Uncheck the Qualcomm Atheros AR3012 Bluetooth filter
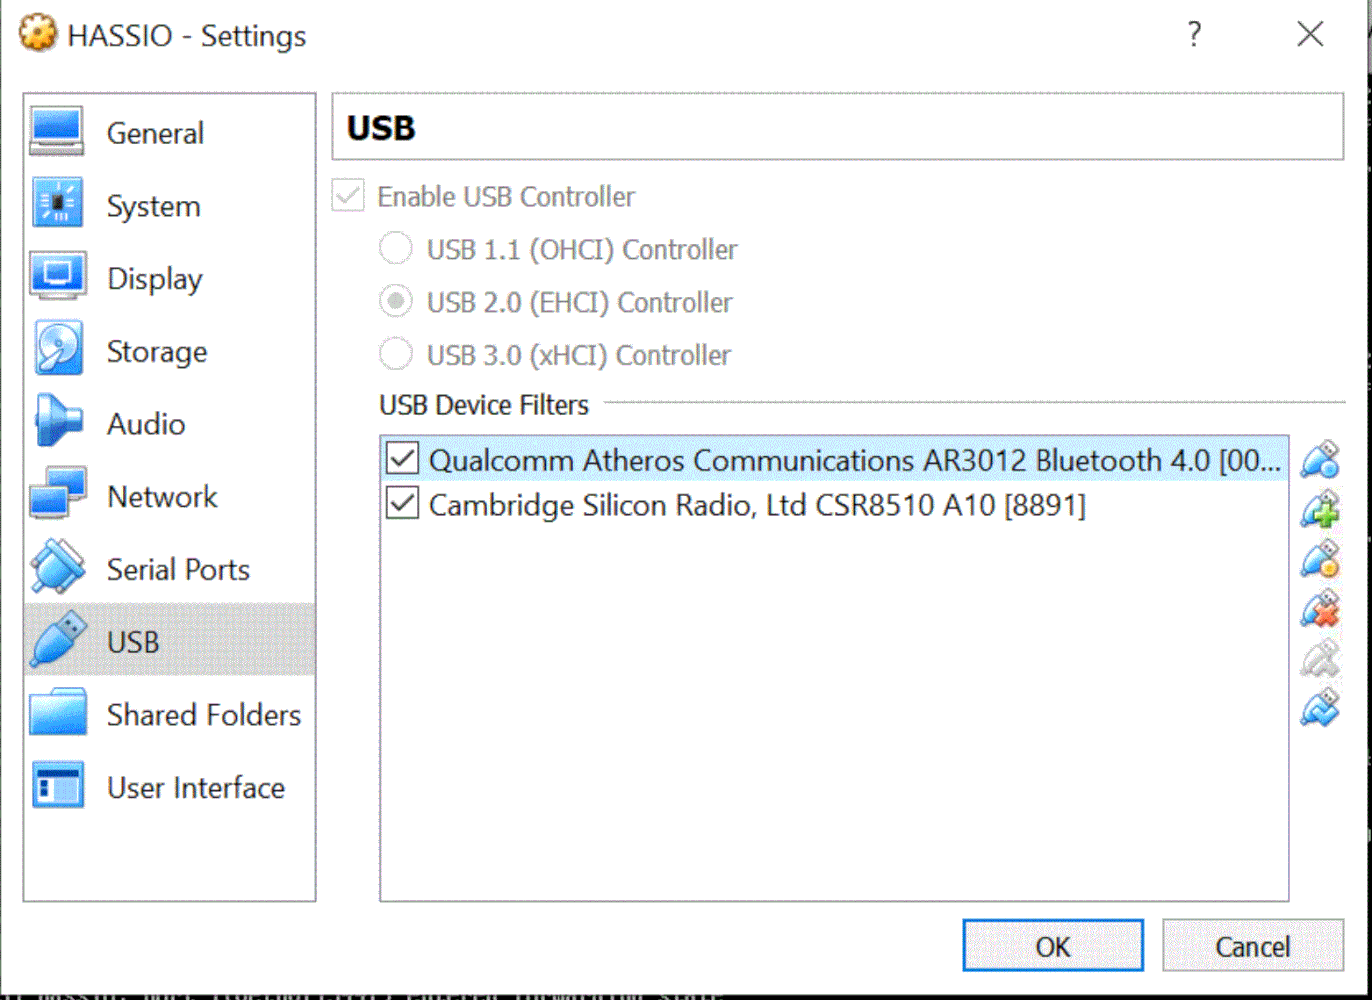The width and height of the screenshot is (1372, 1000). pos(400,460)
